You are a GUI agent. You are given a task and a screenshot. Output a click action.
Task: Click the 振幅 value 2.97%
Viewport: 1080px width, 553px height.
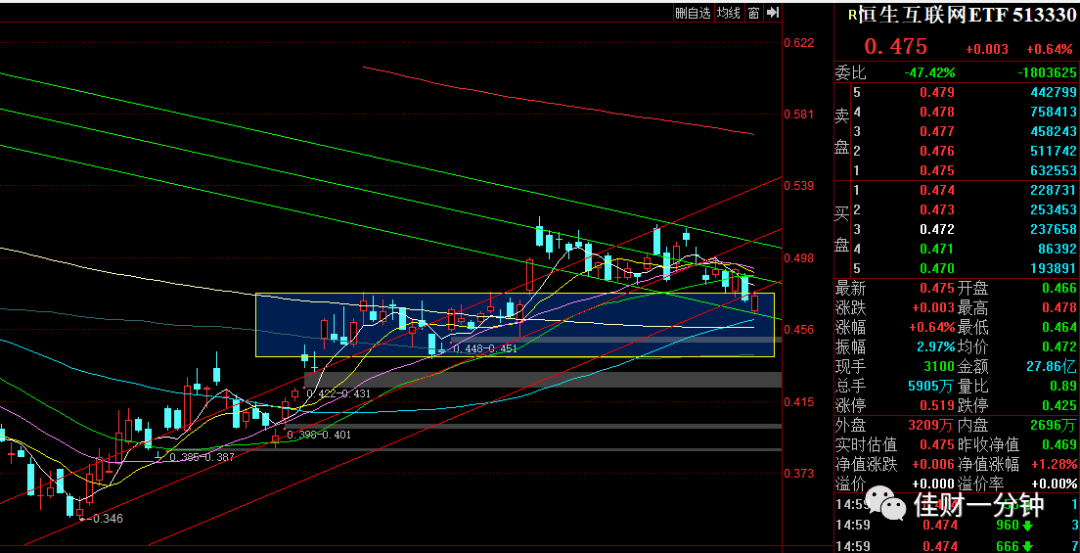[937, 346]
